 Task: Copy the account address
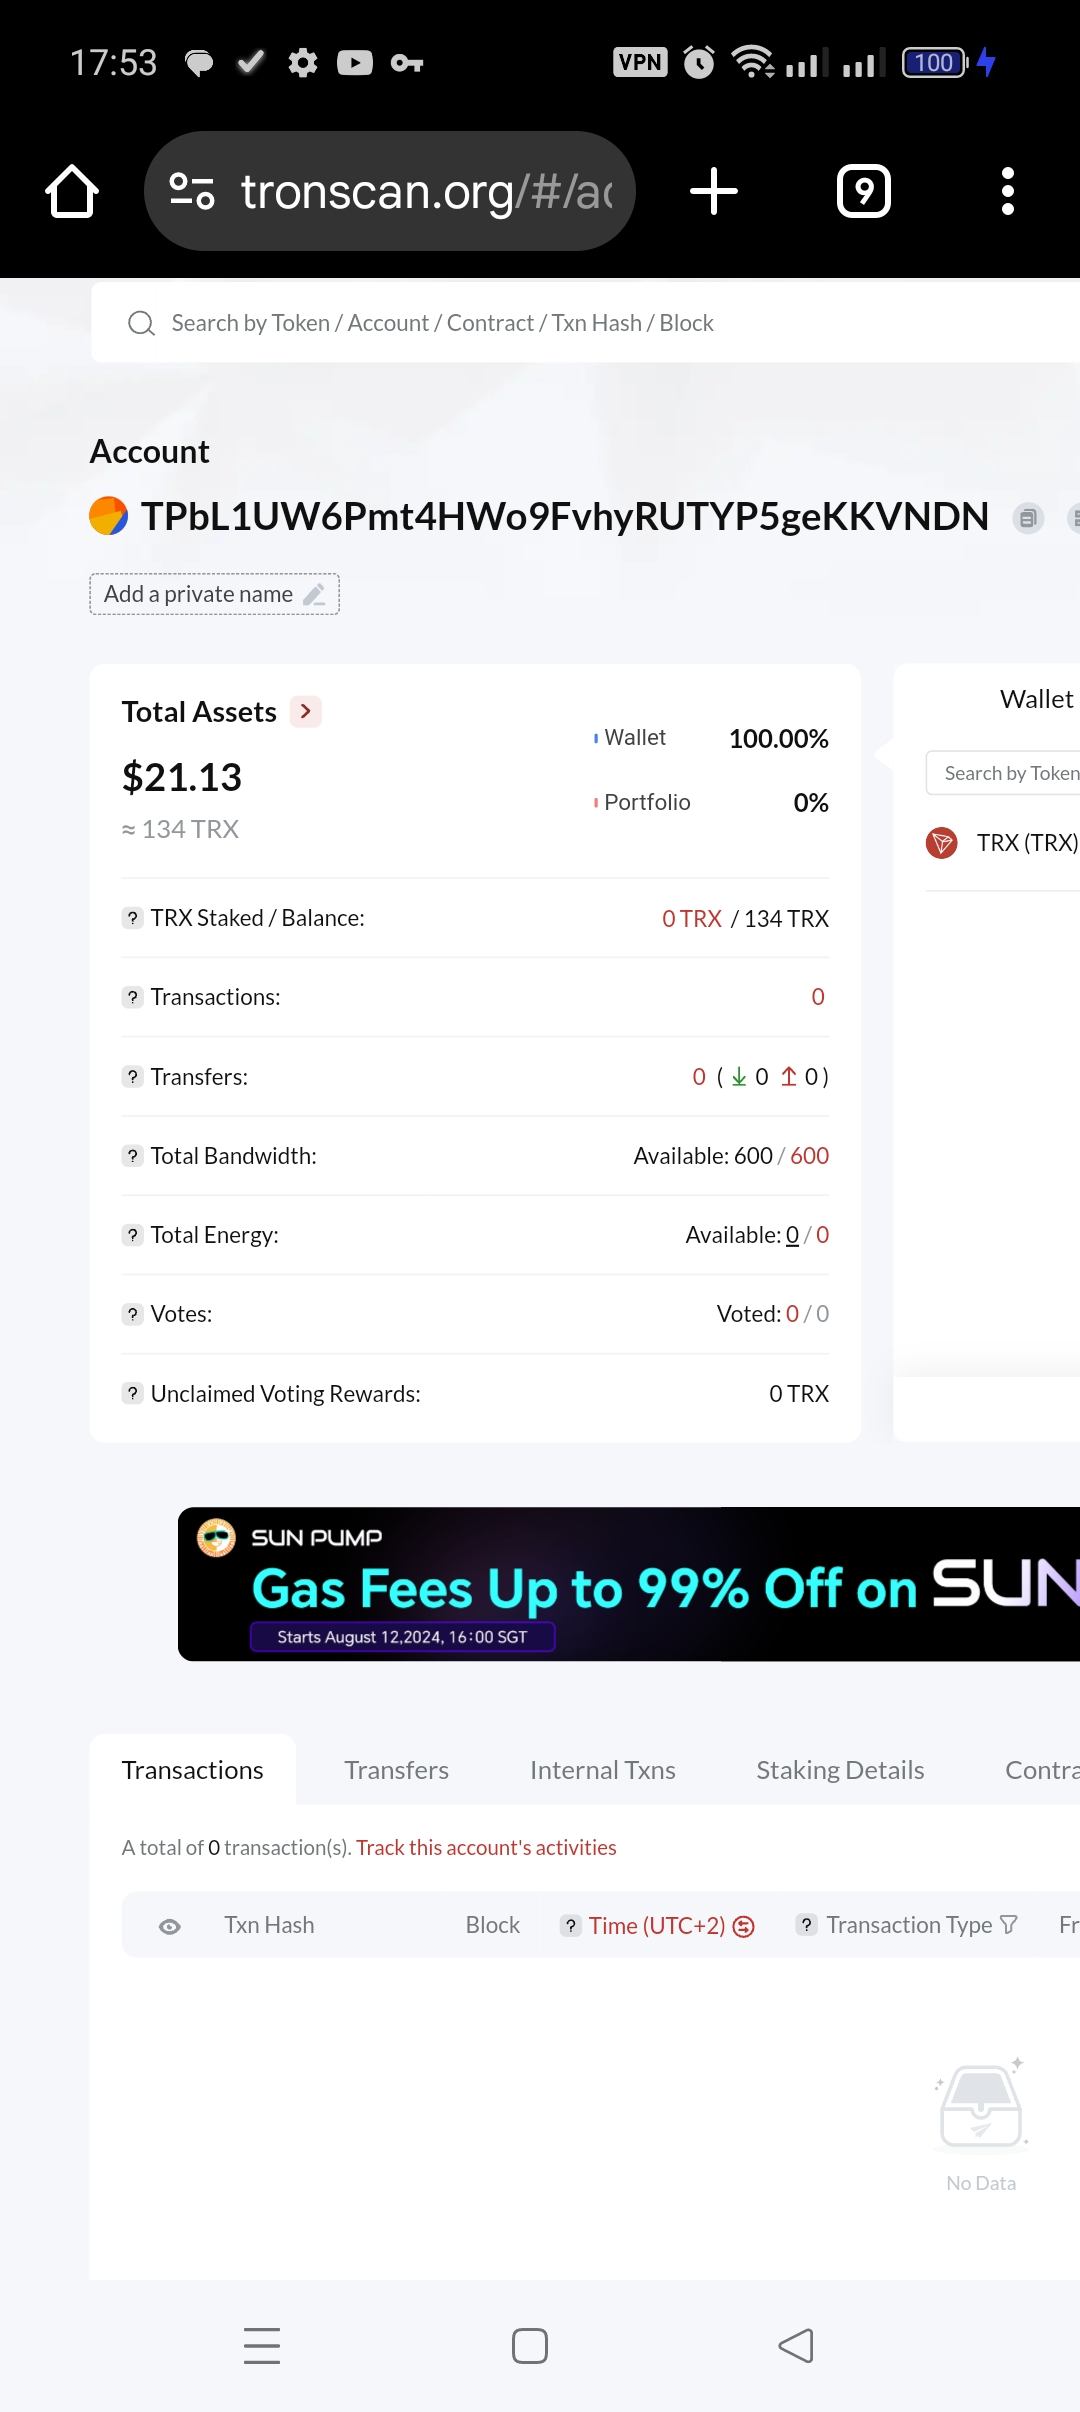[1027, 518]
